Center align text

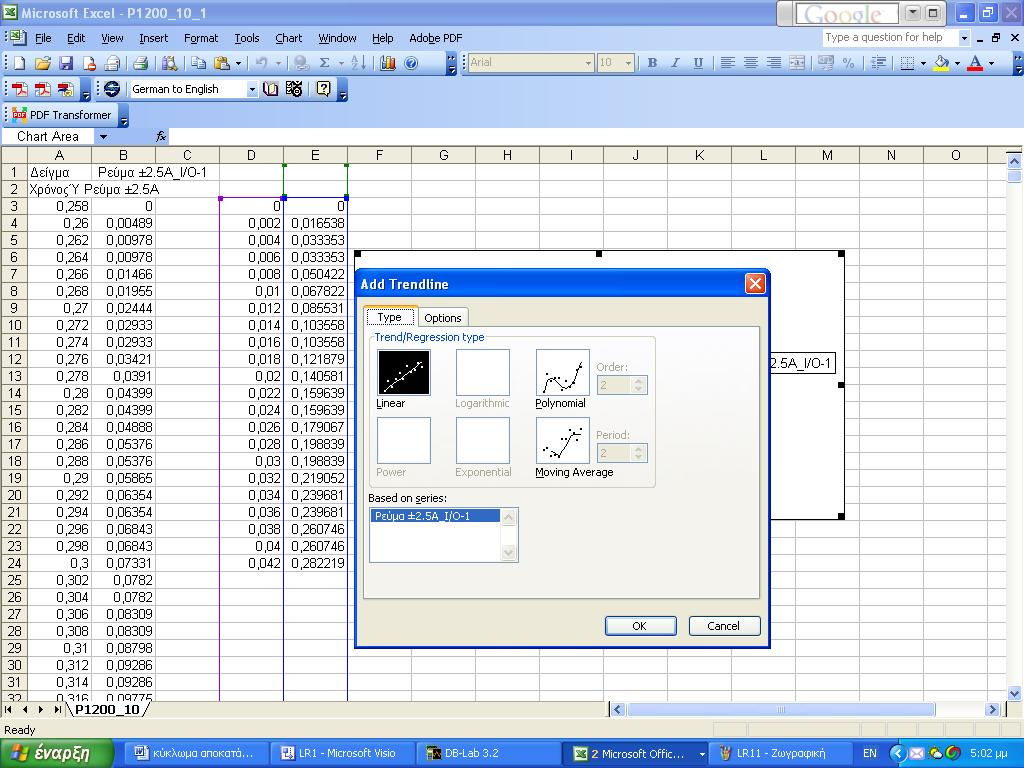(751, 63)
